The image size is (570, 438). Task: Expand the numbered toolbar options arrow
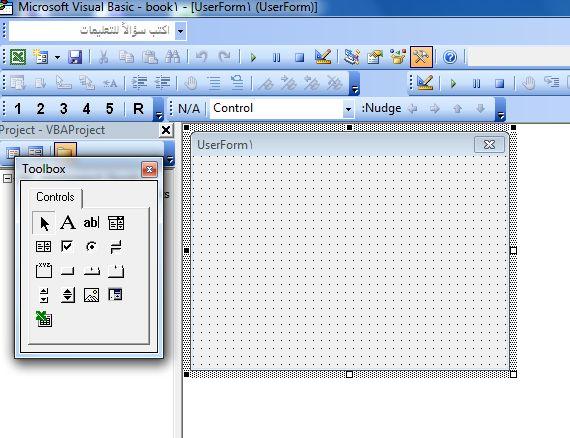(x=158, y=109)
